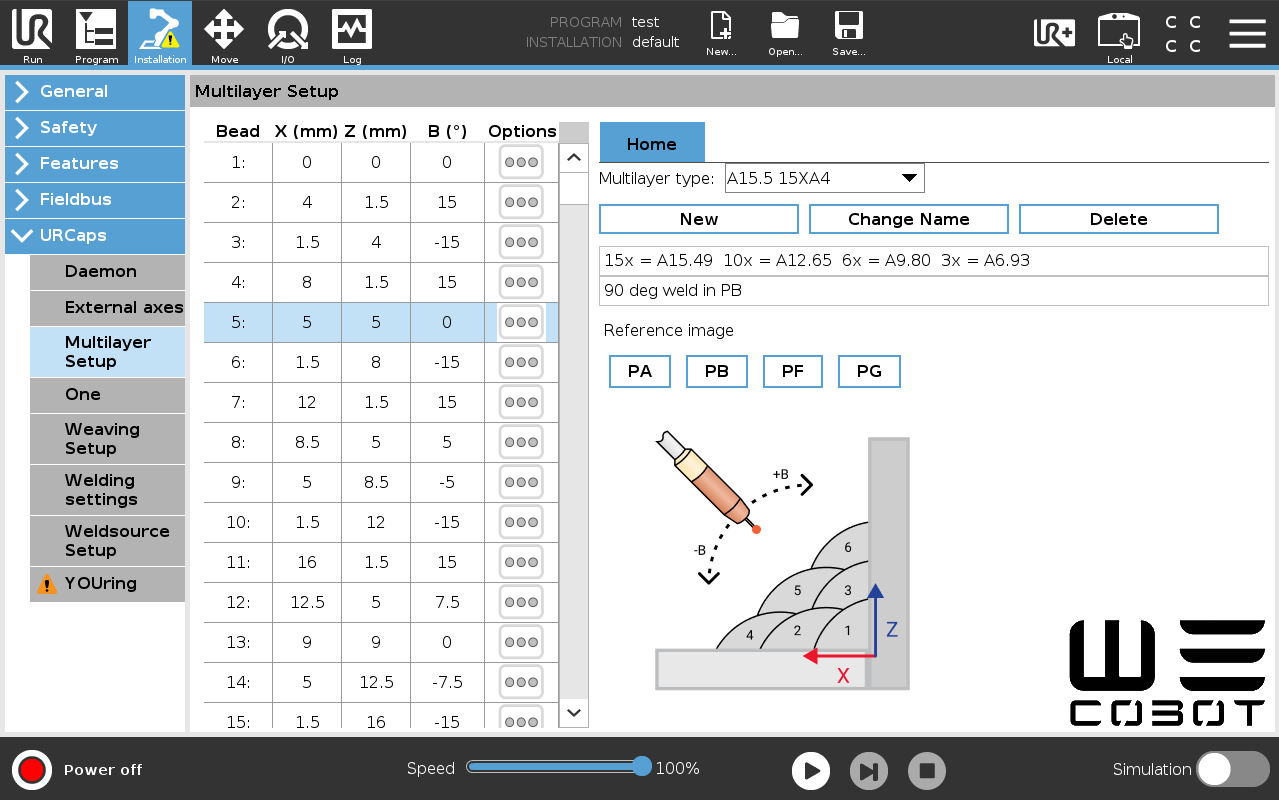Switch Simulation mode on
This screenshot has width=1279, height=800.
(x=1232, y=769)
